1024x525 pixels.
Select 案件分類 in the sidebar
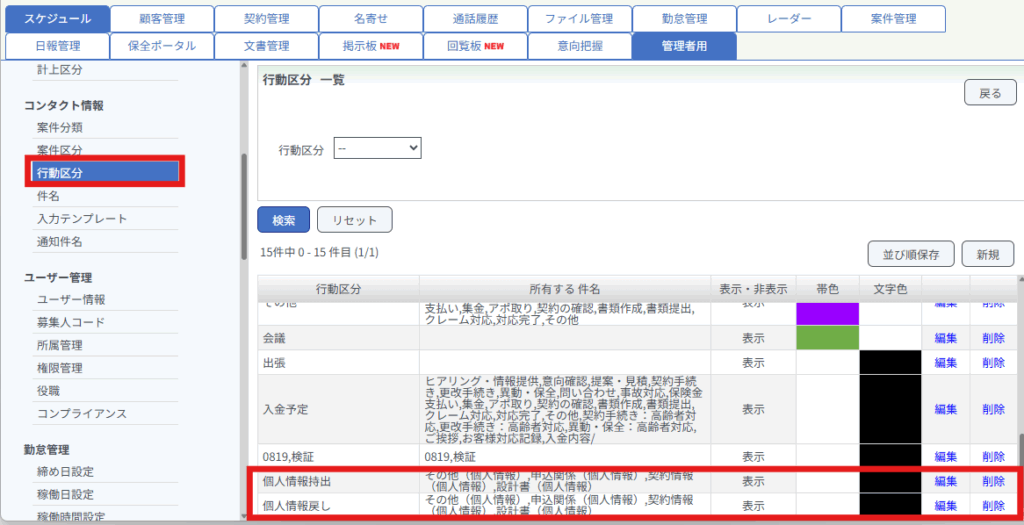59,127
